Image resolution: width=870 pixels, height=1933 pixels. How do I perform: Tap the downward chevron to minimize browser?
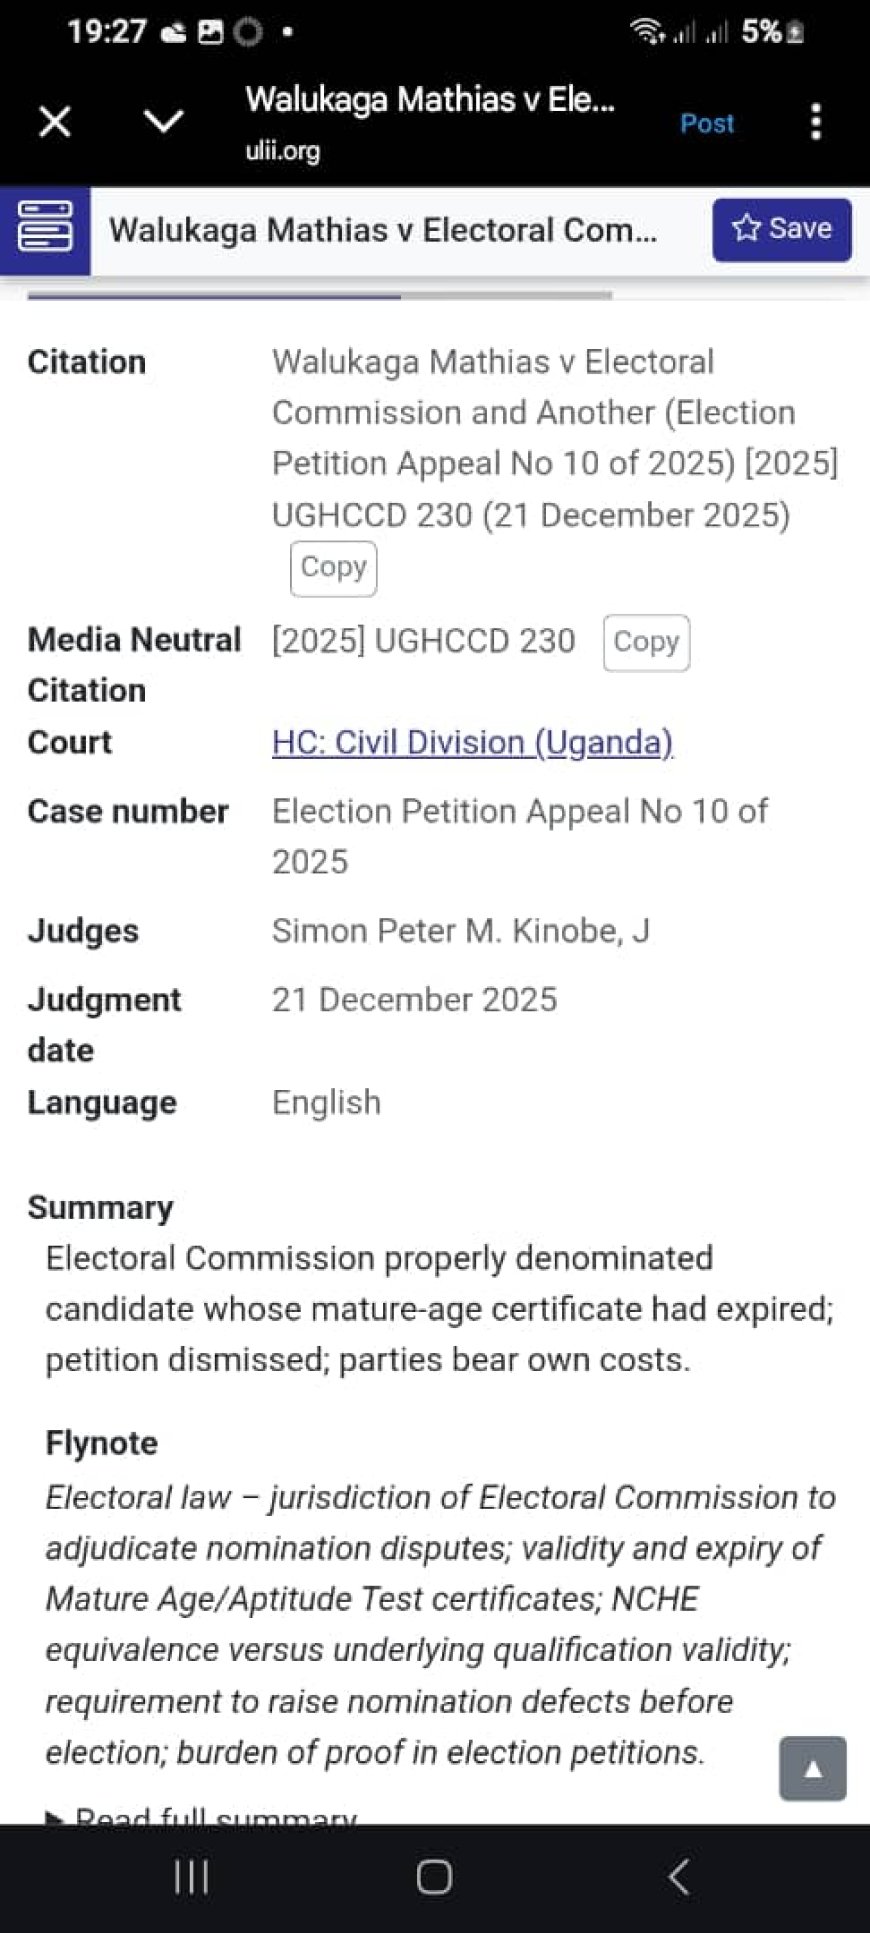click(163, 122)
